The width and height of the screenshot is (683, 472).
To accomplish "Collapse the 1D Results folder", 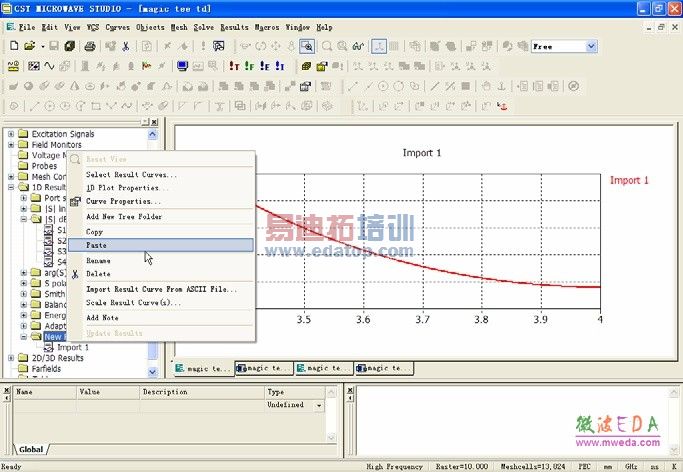I will pyautogui.click(x=11, y=187).
